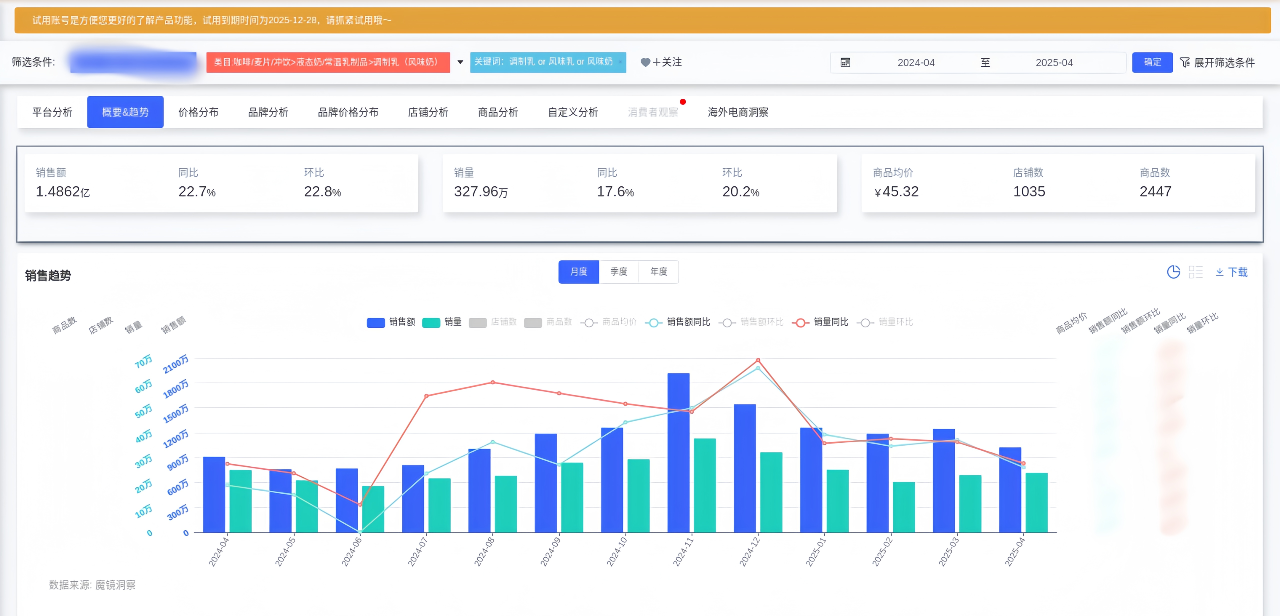Click the blue 关键词 keyword filter tag

pyautogui.click(x=548, y=62)
